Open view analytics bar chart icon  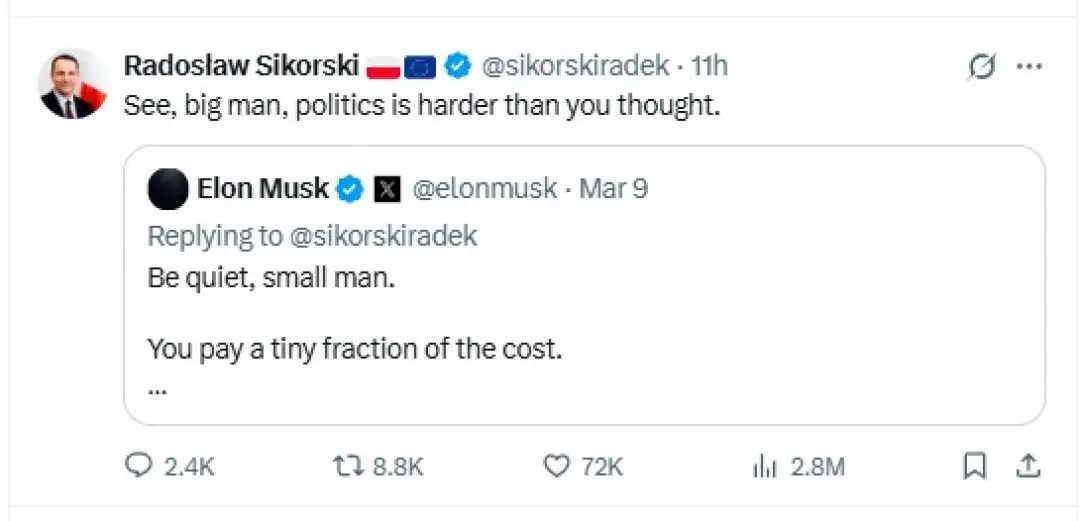[x=765, y=465]
